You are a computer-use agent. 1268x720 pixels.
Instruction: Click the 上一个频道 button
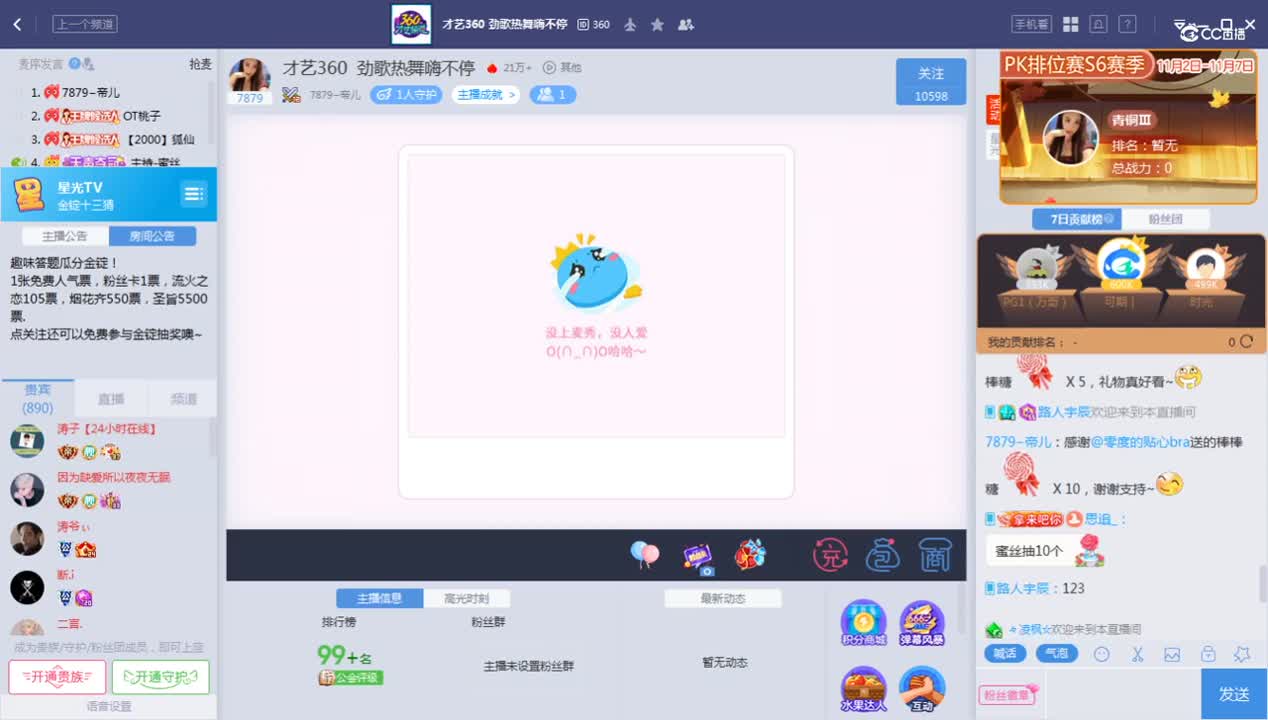pos(85,24)
